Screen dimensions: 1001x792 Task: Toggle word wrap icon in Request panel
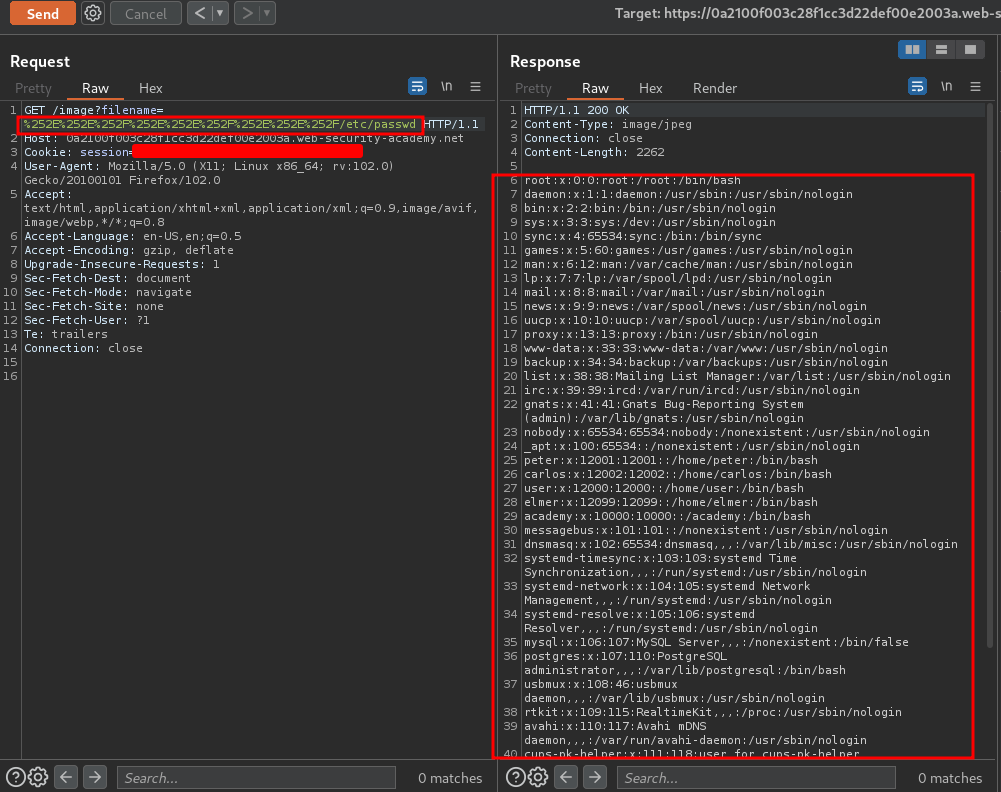[x=418, y=86]
